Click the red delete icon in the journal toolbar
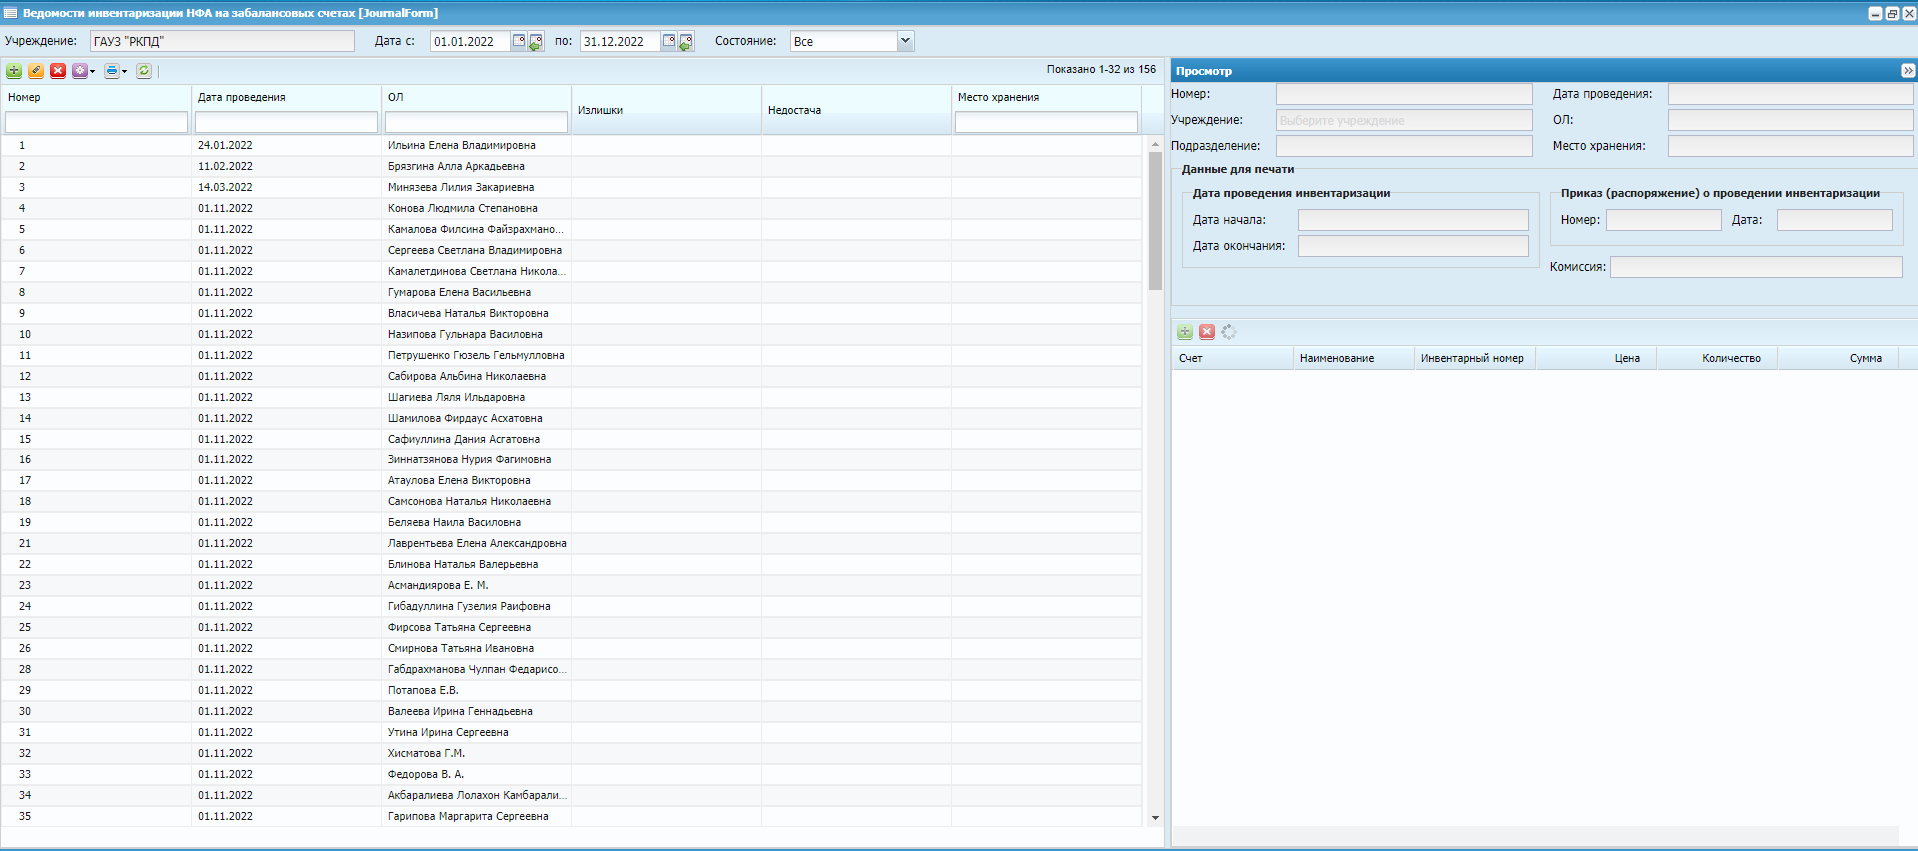Screen dimensions: 1918x851 click(58, 71)
